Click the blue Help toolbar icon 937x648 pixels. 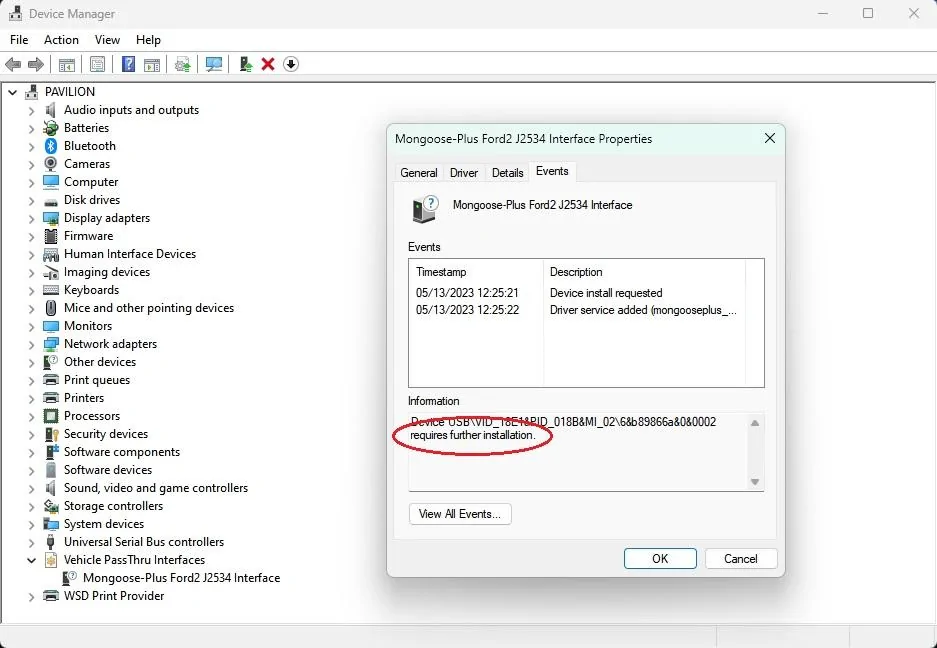pos(128,64)
